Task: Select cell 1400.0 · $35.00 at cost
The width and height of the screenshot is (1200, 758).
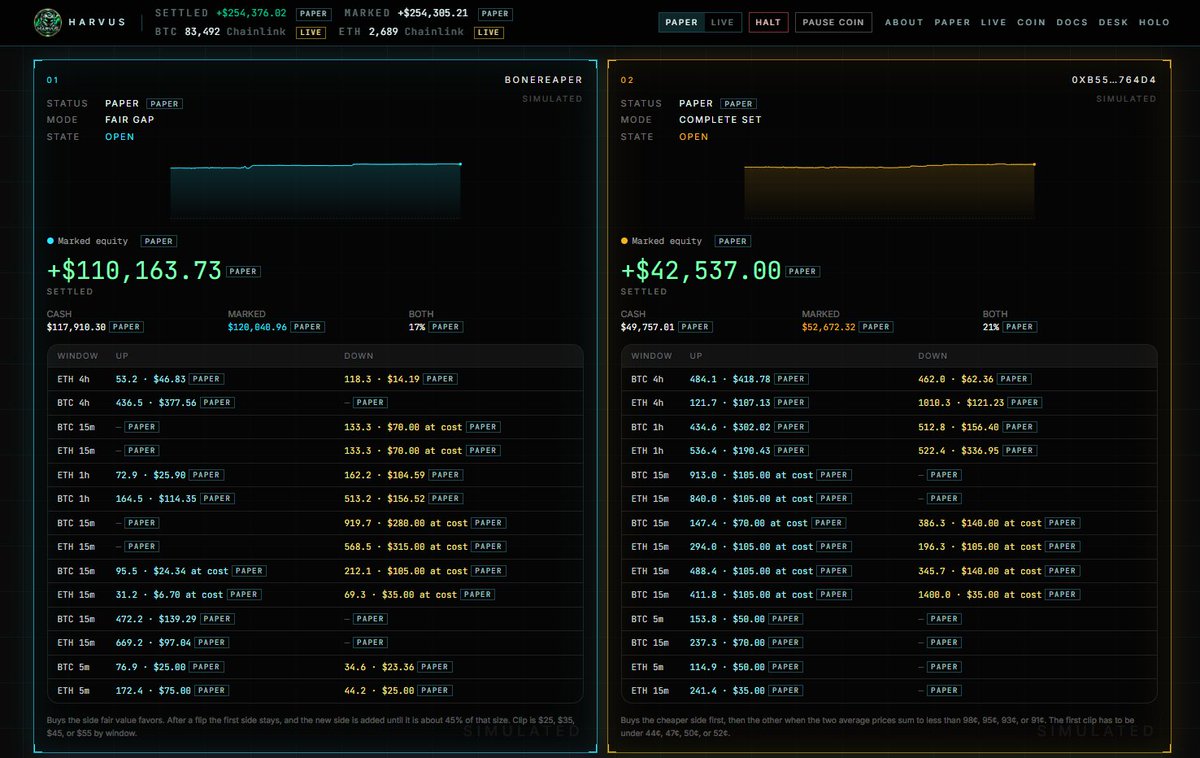Action: click(x=980, y=595)
